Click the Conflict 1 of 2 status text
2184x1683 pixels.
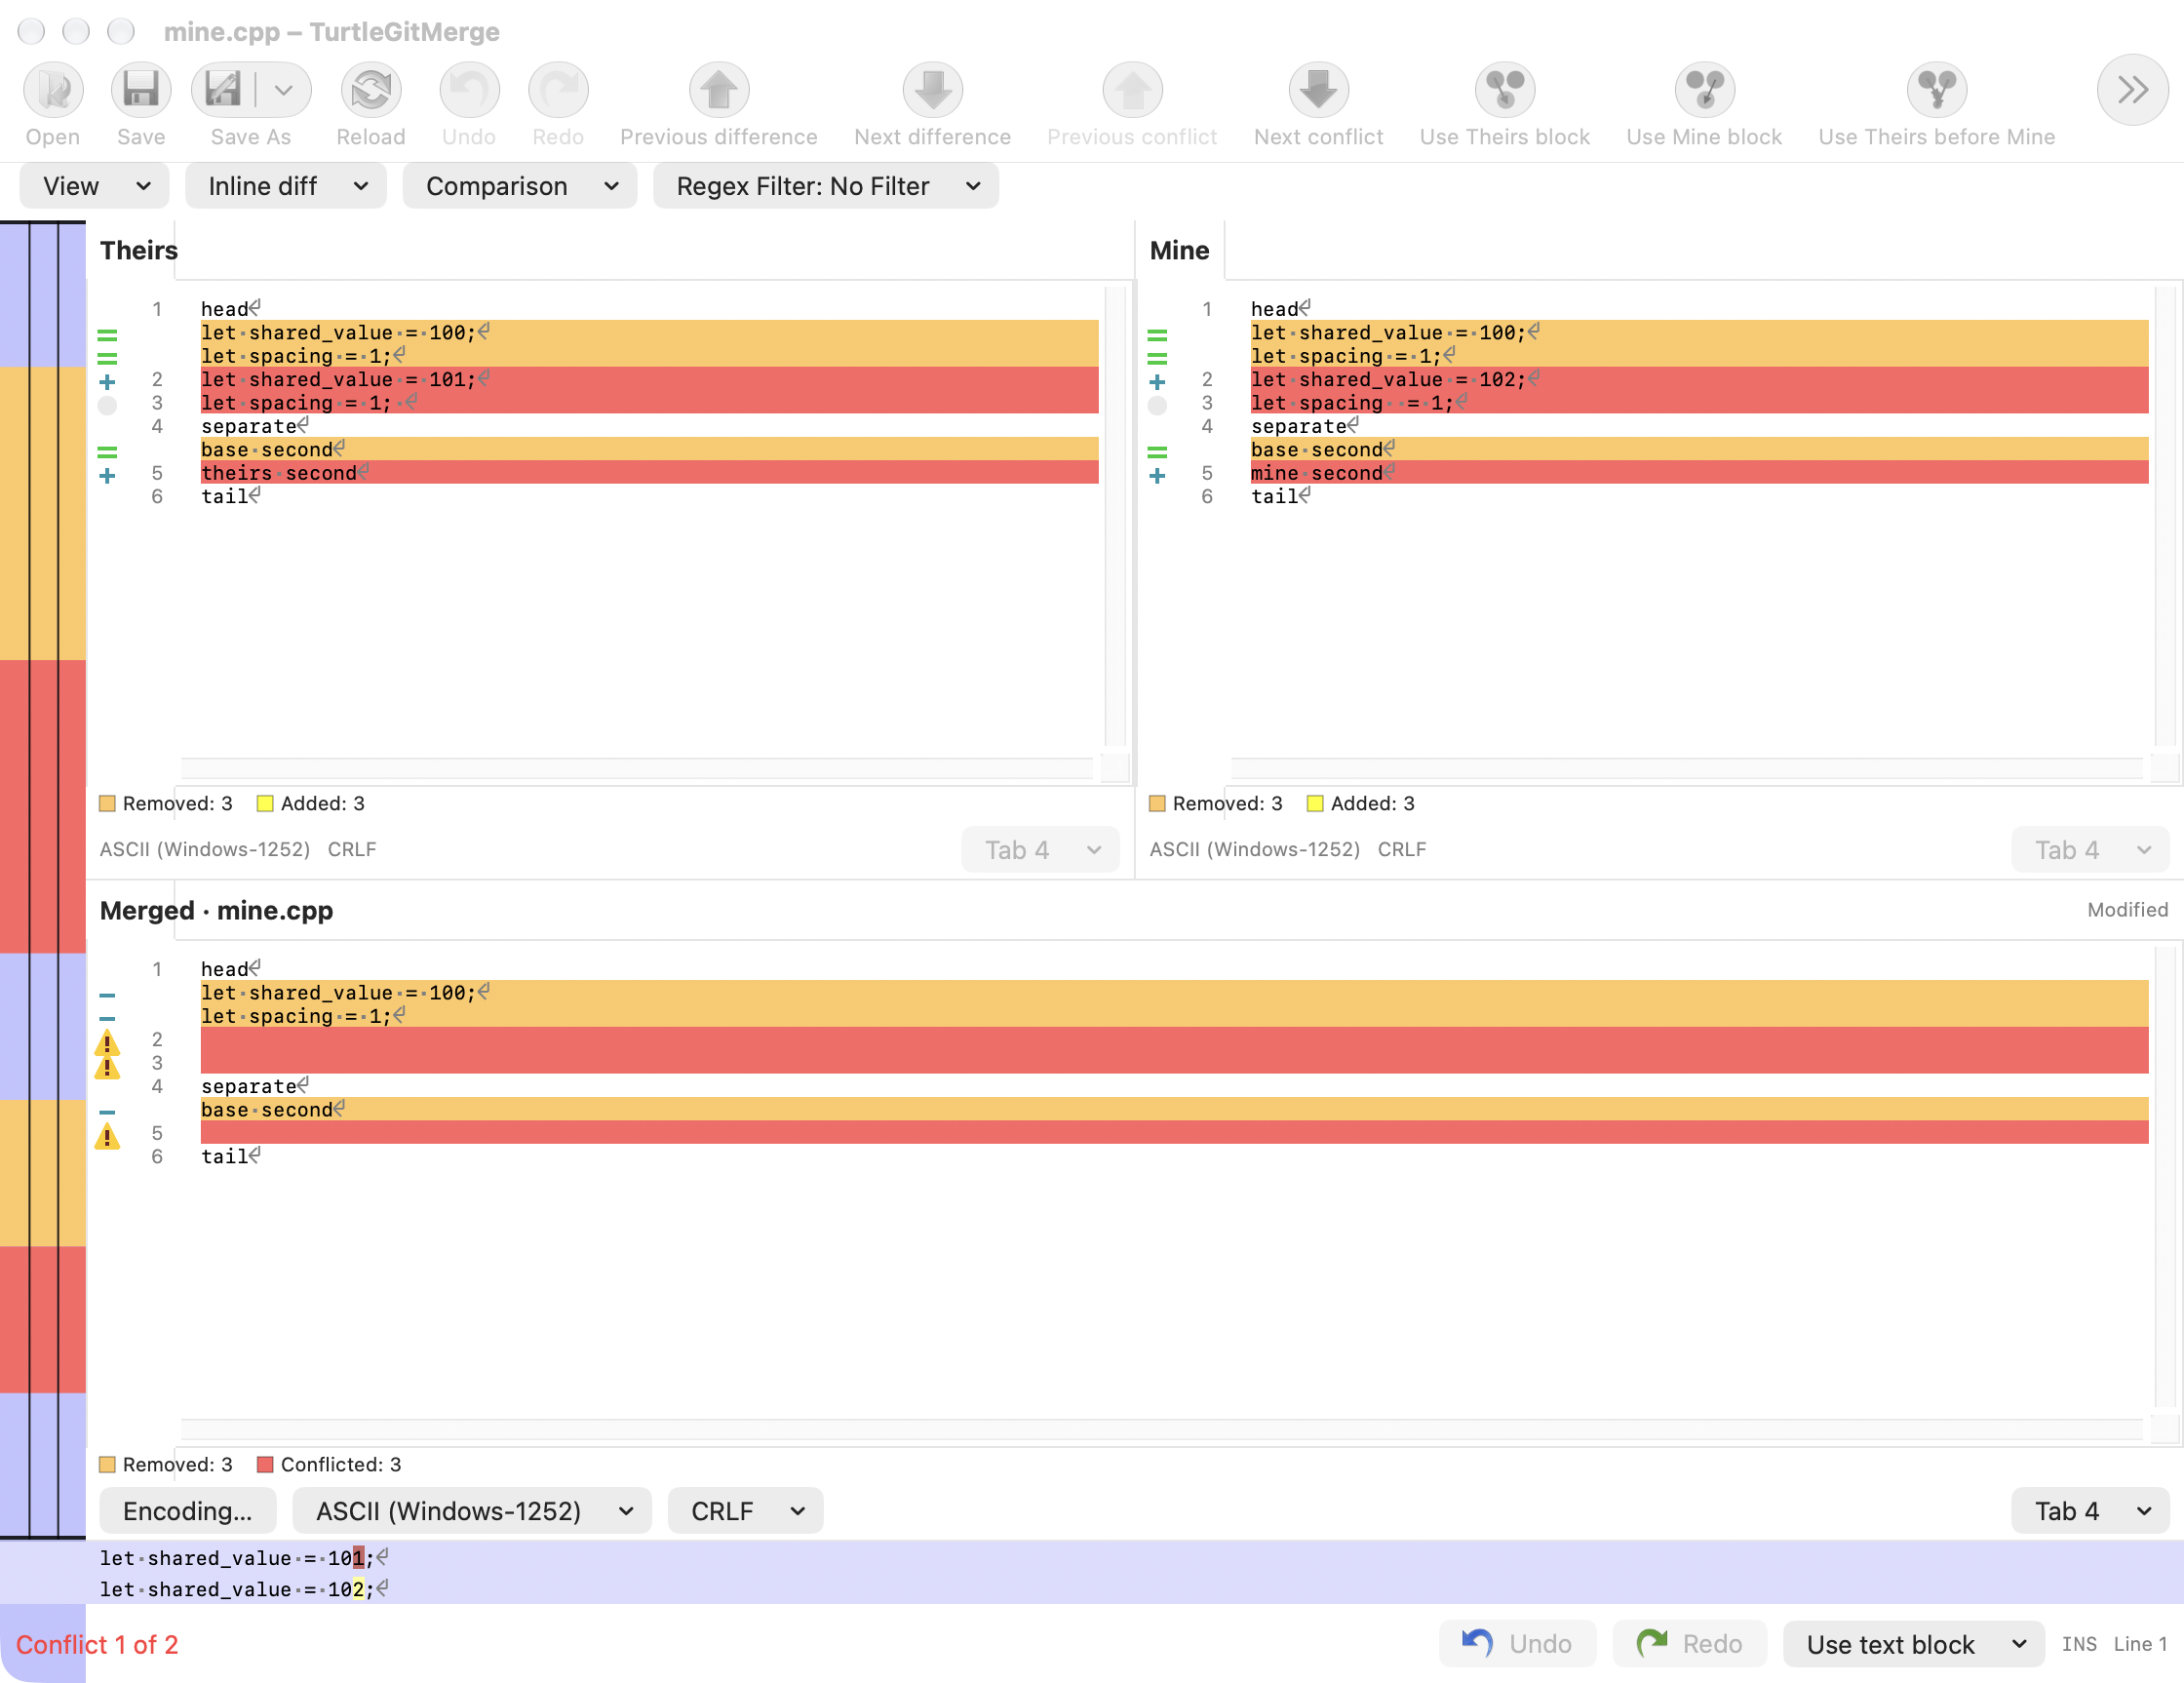pos(97,1645)
